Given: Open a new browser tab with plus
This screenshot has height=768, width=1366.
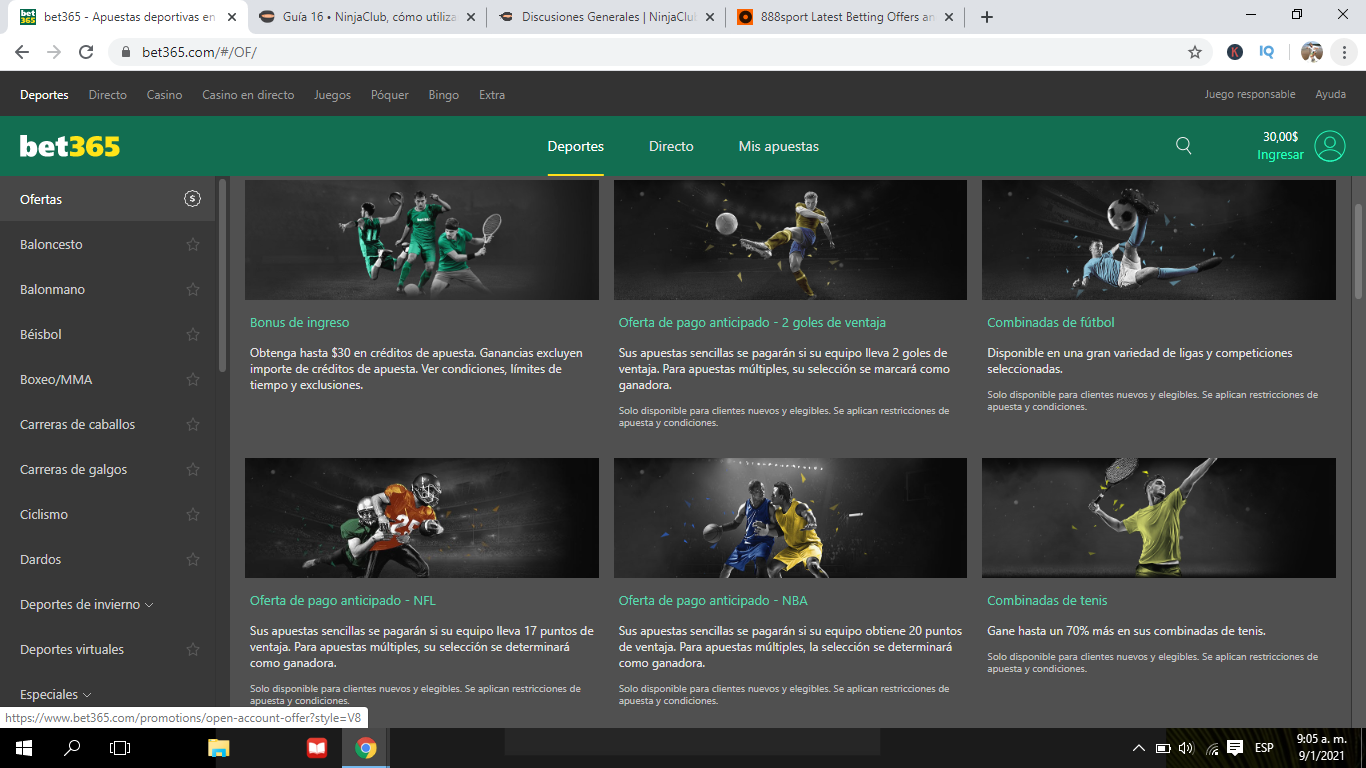Looking at the screenshot, I should [986, 17].
